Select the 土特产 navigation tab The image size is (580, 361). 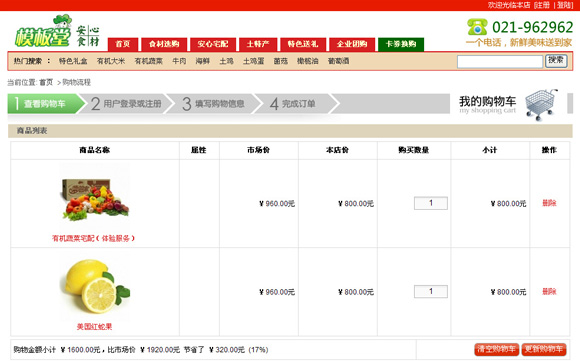(x=258, y=44)
